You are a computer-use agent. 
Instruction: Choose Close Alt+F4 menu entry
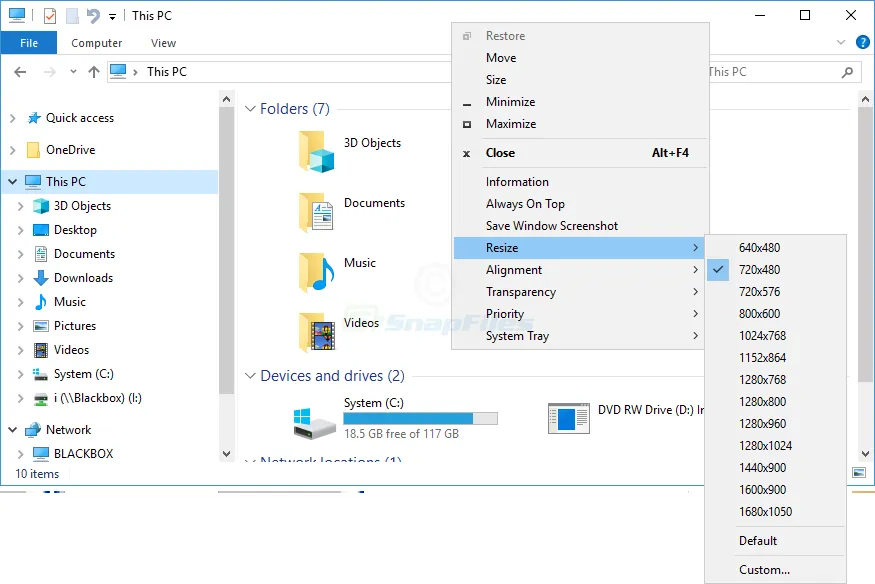coord(580,153)
